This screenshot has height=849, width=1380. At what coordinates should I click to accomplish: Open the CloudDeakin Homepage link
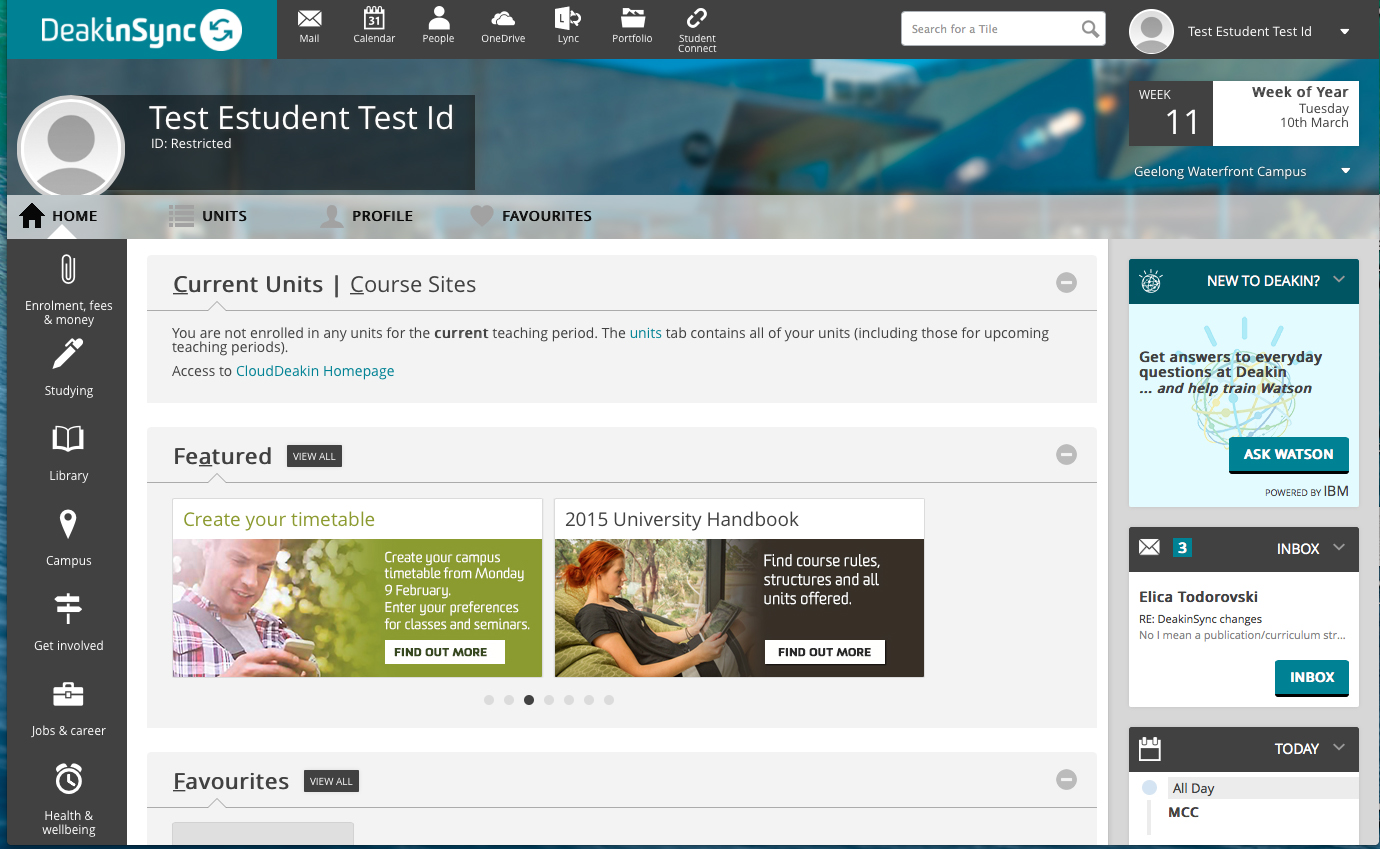315,371
